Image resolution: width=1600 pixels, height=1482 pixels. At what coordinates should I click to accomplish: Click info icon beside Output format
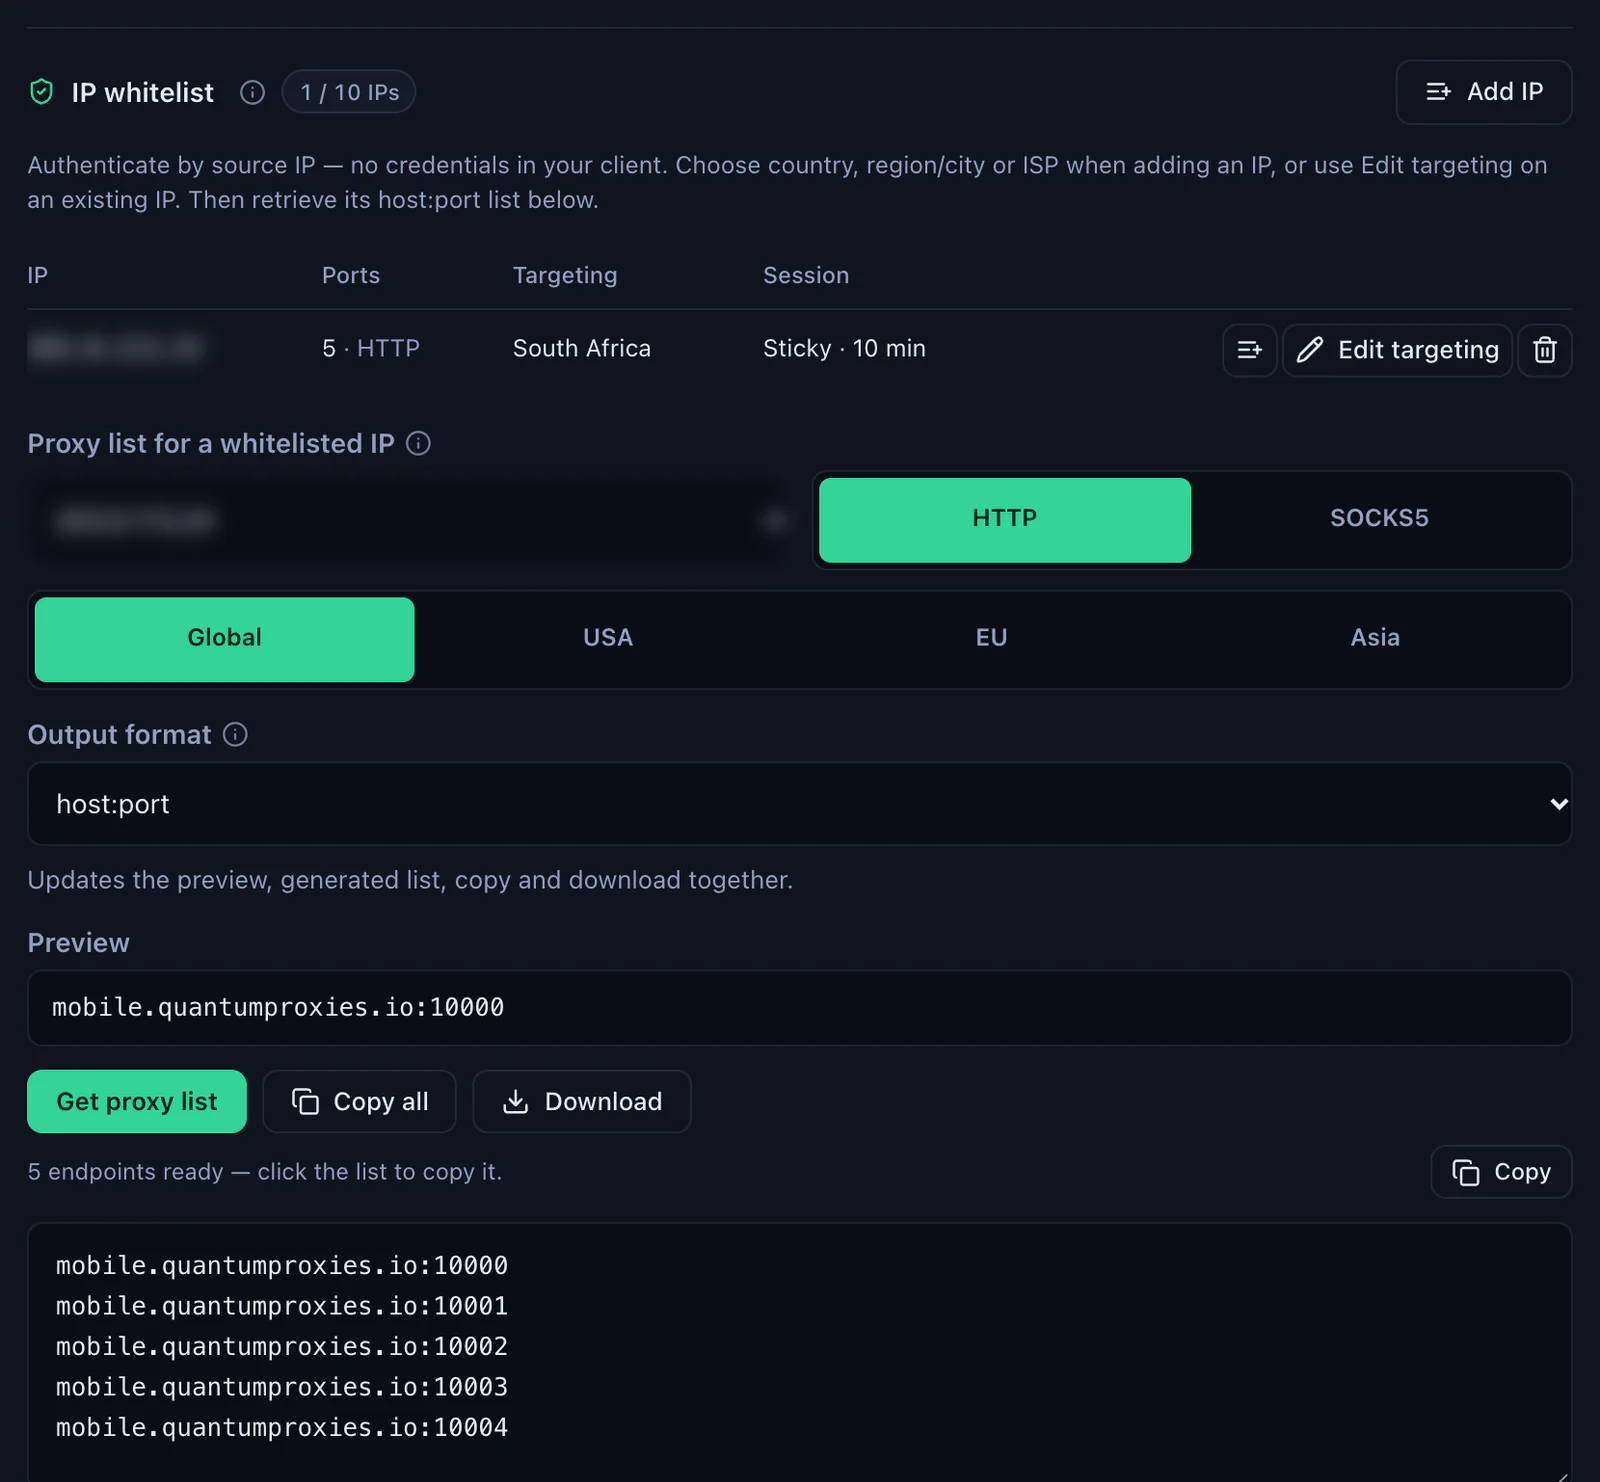point(235,735)
